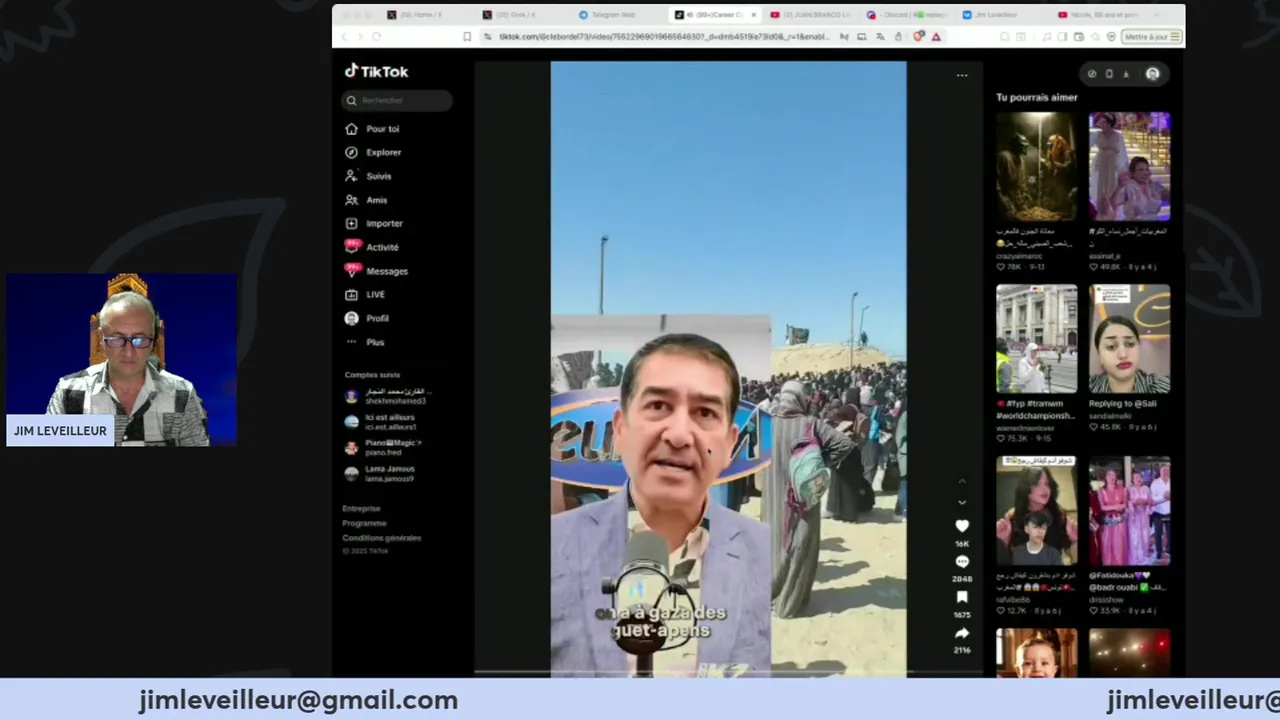This screenshot has height=720, width=1280.
Task: Reload the page with browser refresh icon
Action: [376, 37]
